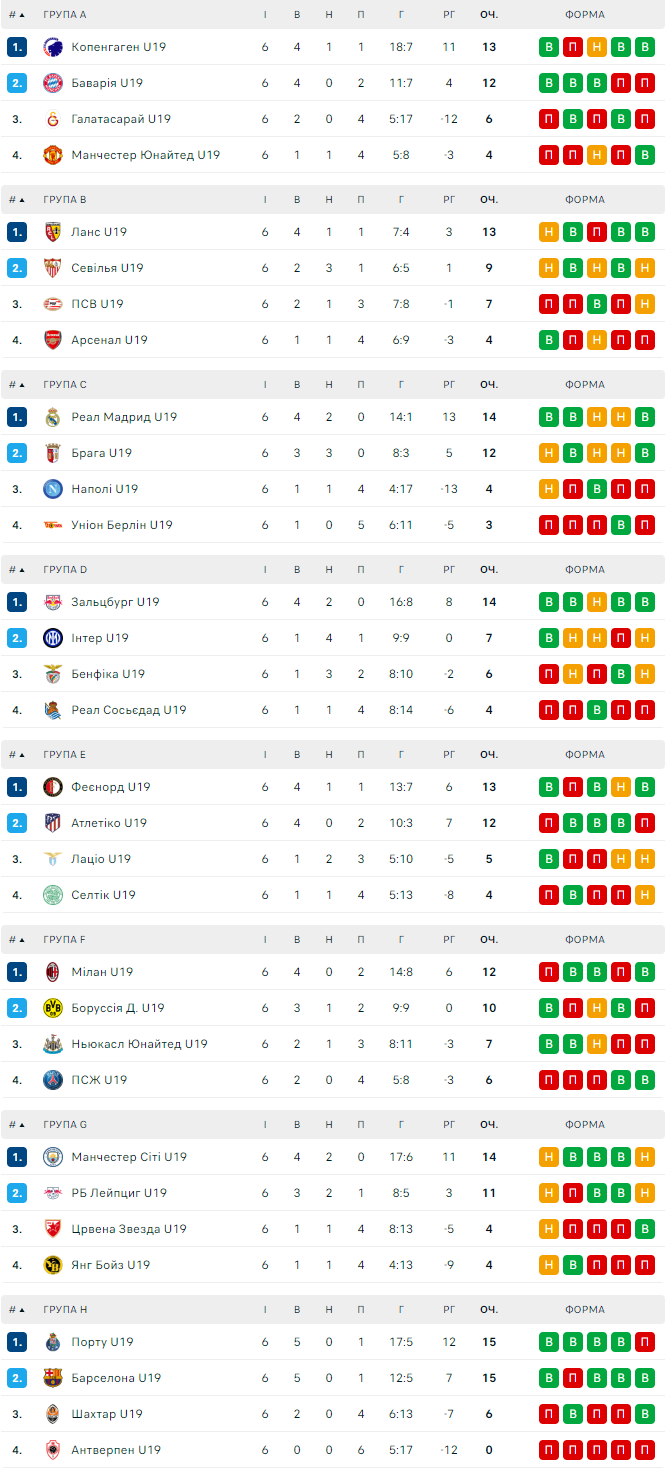Sort Група F by РГ column header
The width and height of the screenshot is (666, 1473).
coord(449,940)
